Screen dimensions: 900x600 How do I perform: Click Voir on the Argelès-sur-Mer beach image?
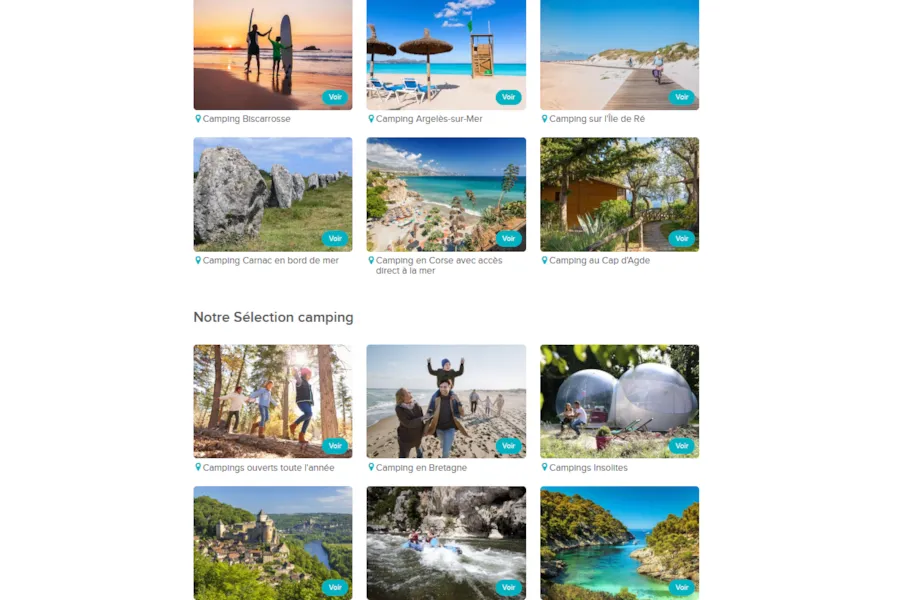[x=509, y=97]
